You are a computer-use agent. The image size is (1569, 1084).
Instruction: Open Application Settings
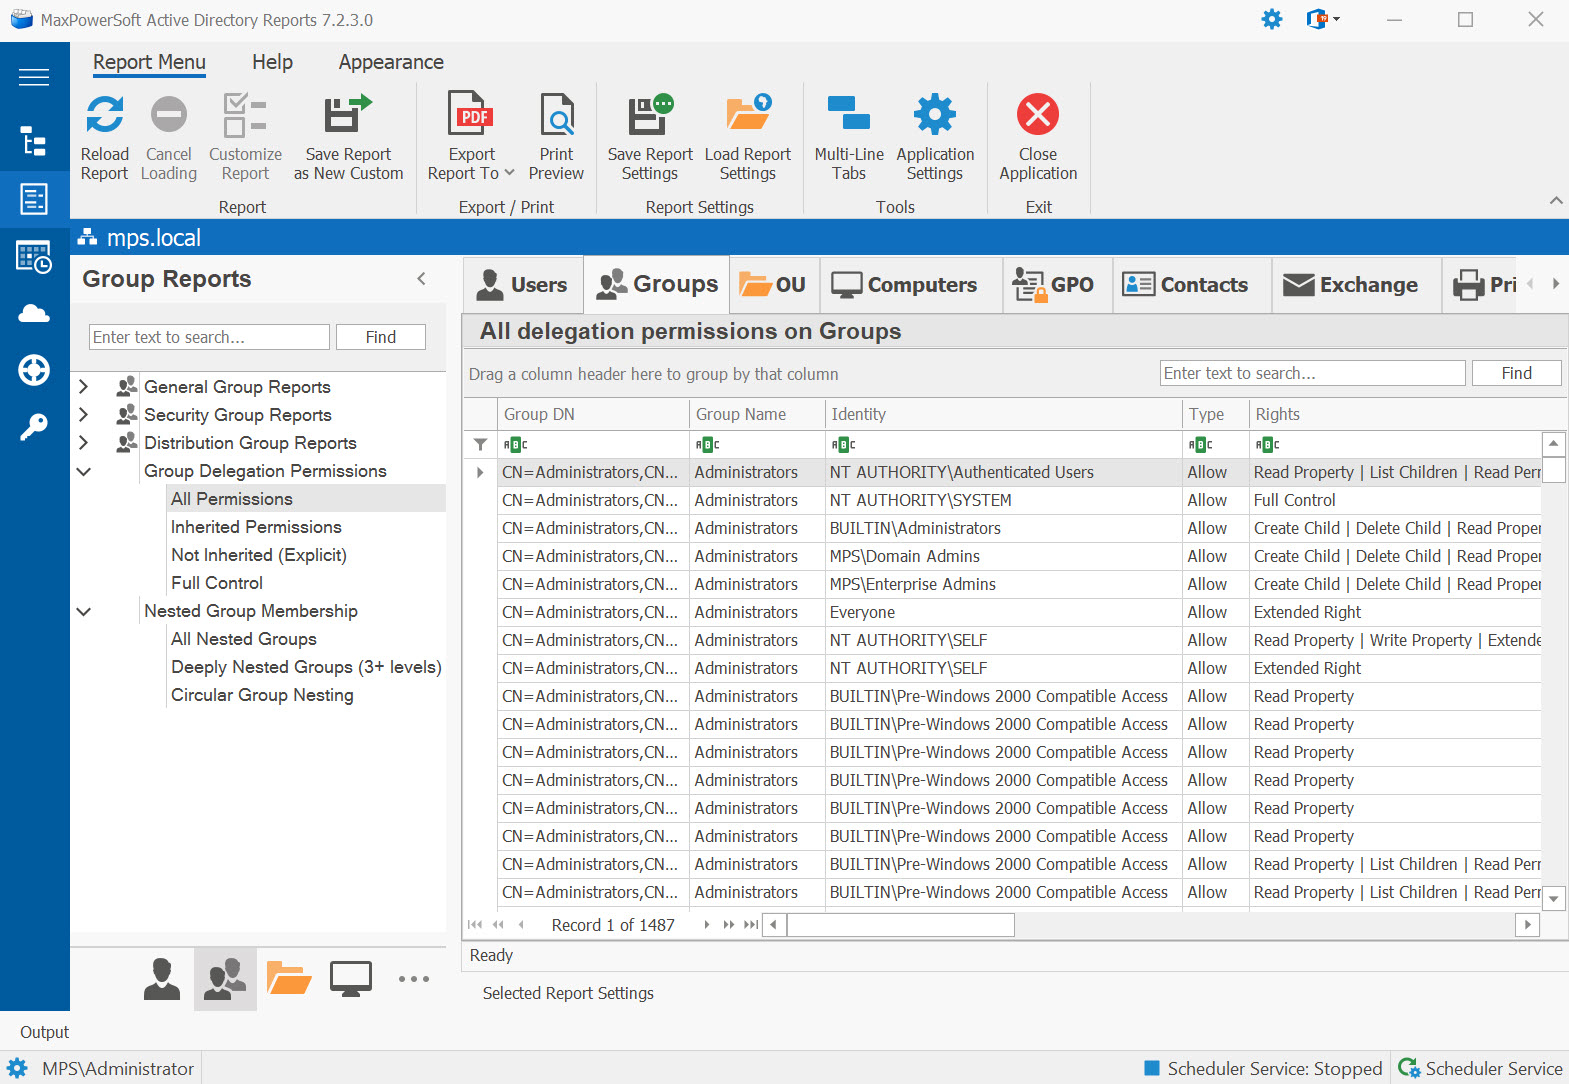coord(935,137)
